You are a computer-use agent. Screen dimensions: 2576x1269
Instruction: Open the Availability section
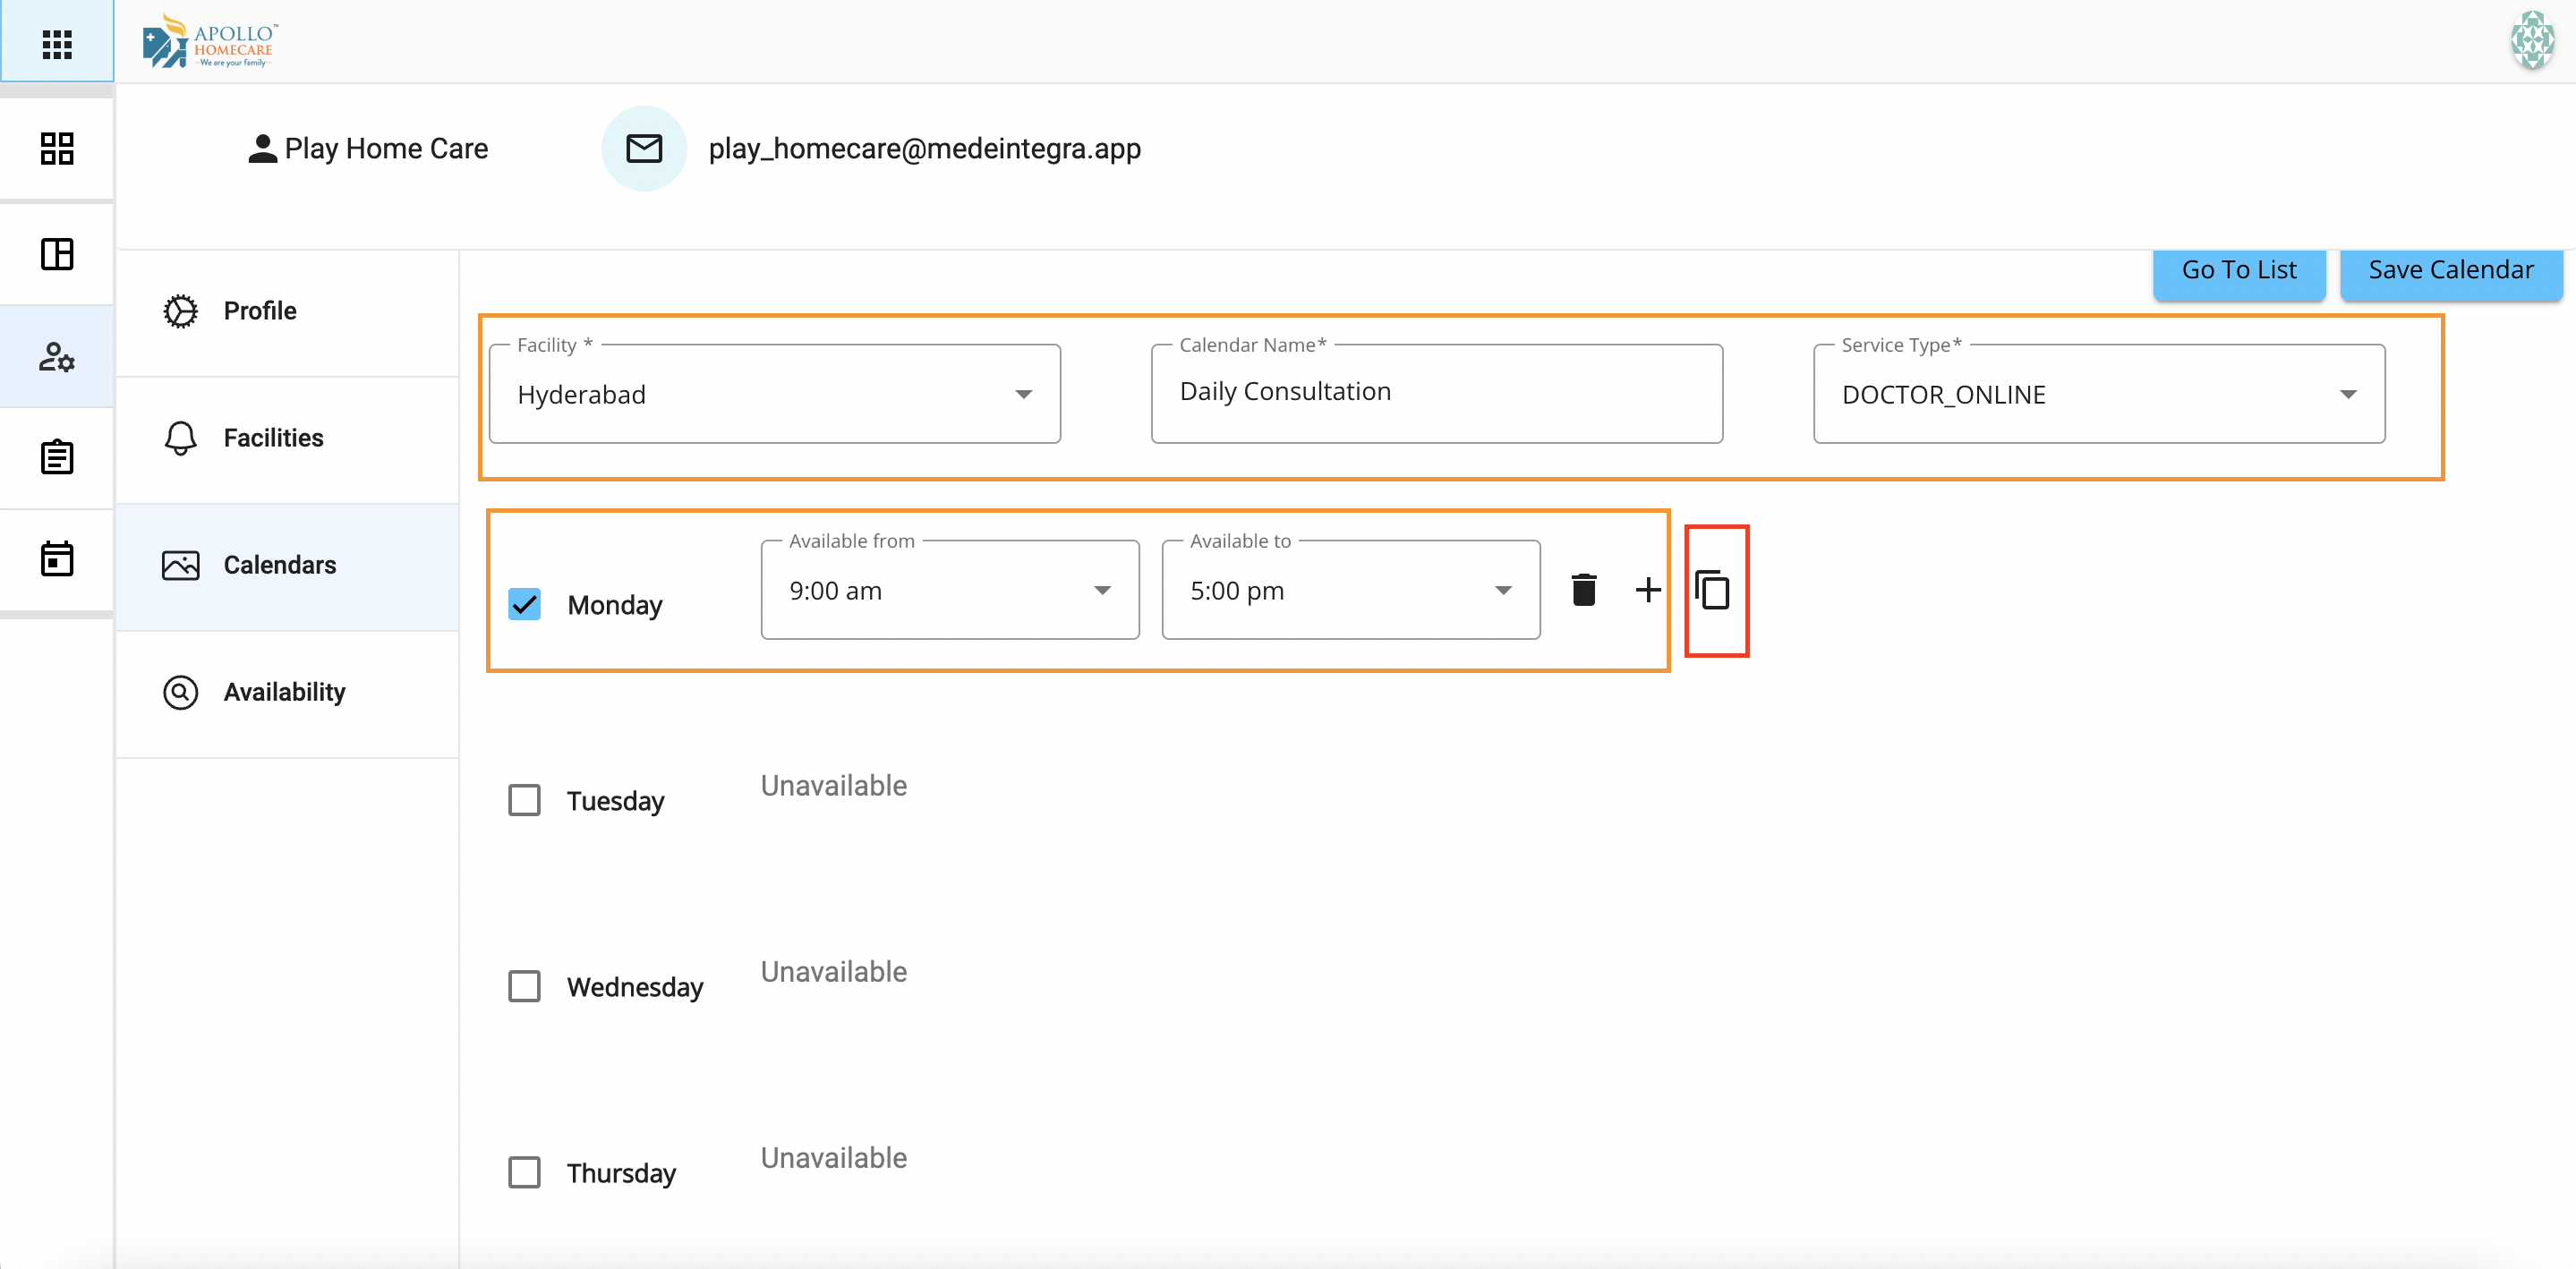(284, 692)
